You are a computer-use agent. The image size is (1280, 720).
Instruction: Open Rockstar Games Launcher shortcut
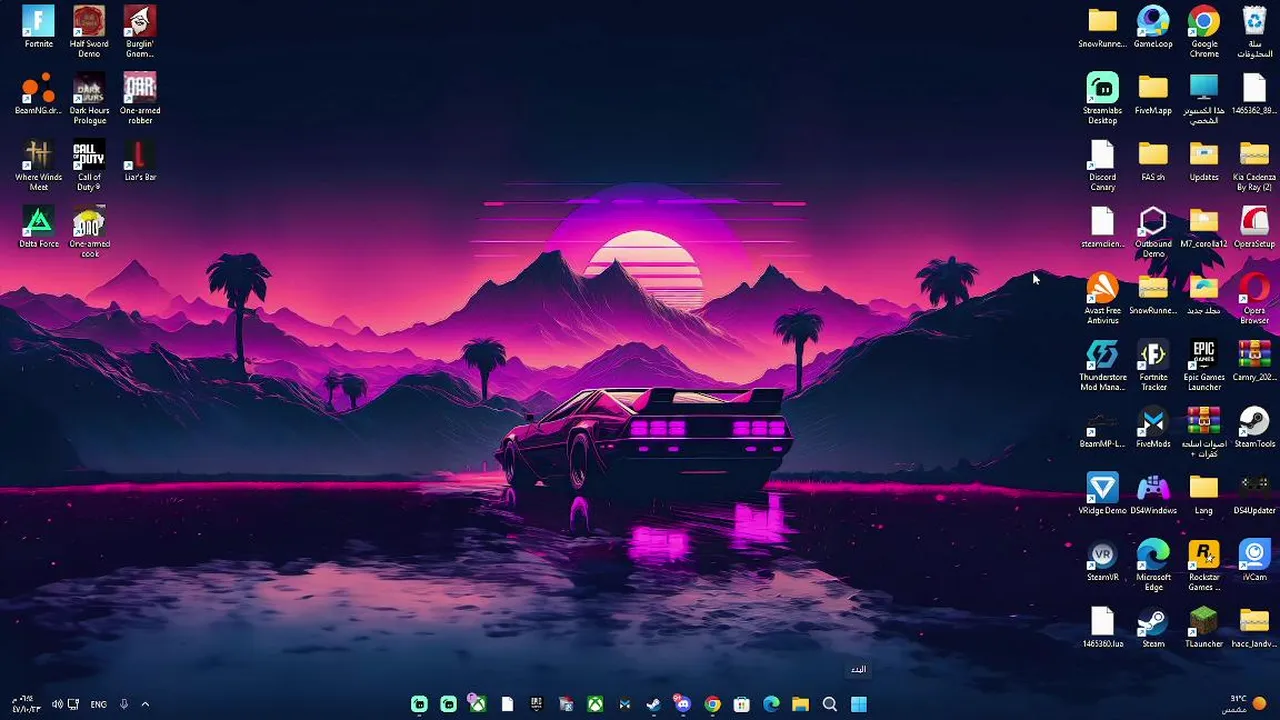point(1204,565)
